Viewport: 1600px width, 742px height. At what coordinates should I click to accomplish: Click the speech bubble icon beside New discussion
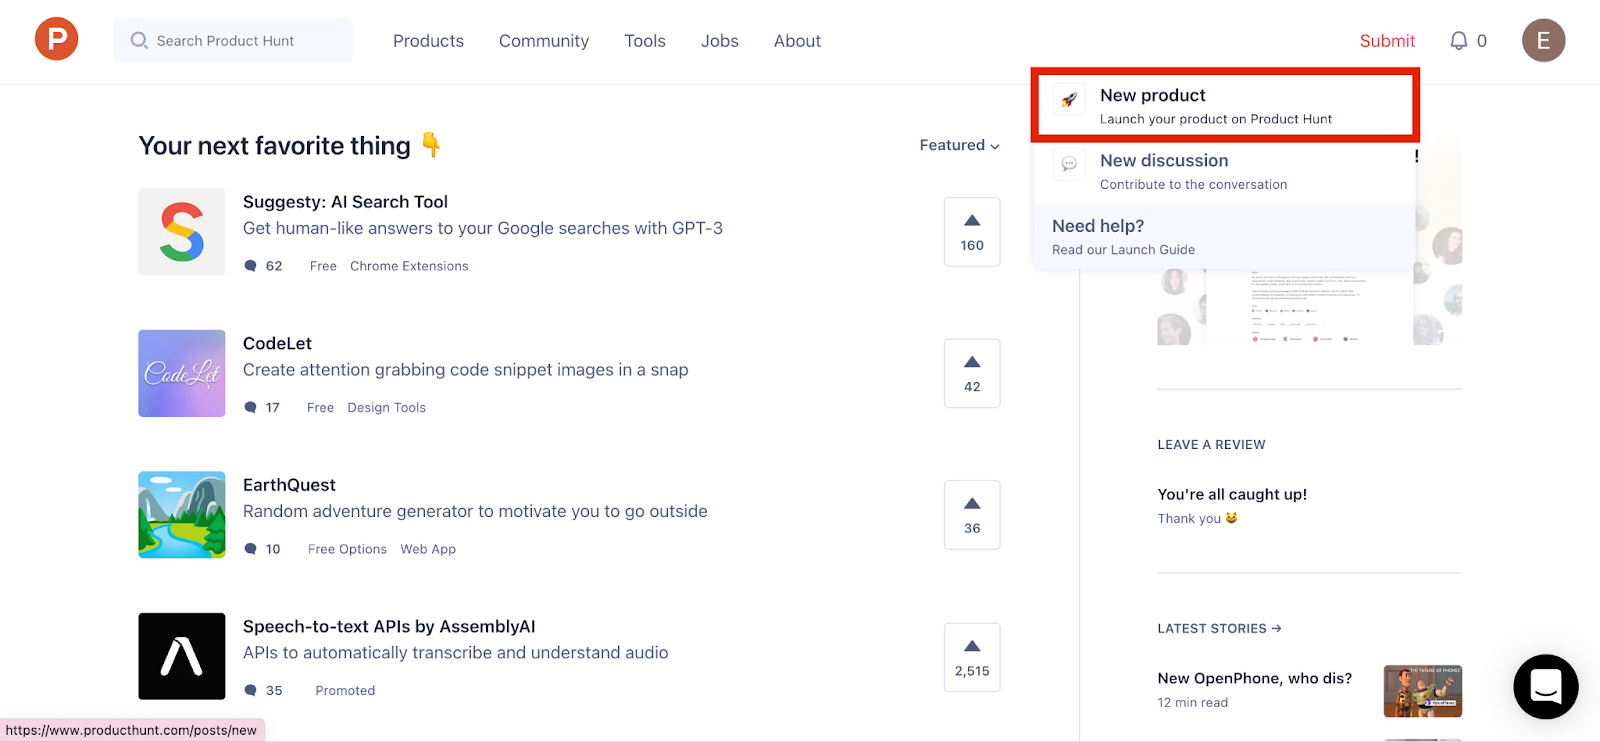[x=1069, y=164]
